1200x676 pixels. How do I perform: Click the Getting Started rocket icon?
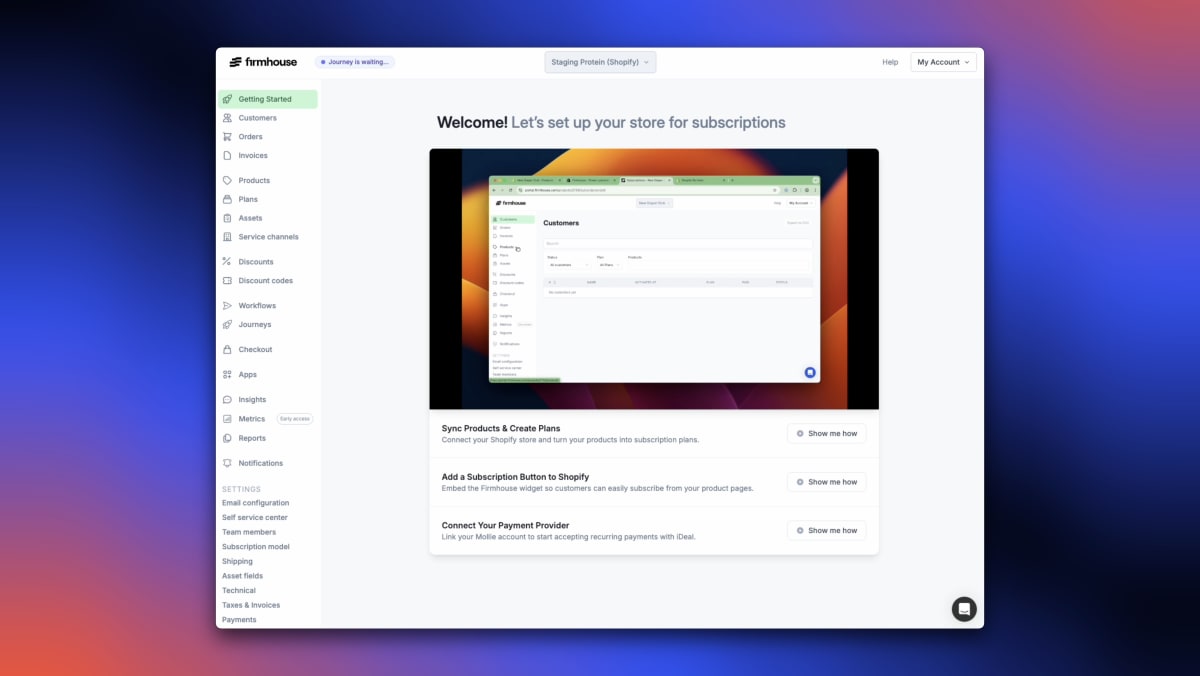[x=228, y=99]
